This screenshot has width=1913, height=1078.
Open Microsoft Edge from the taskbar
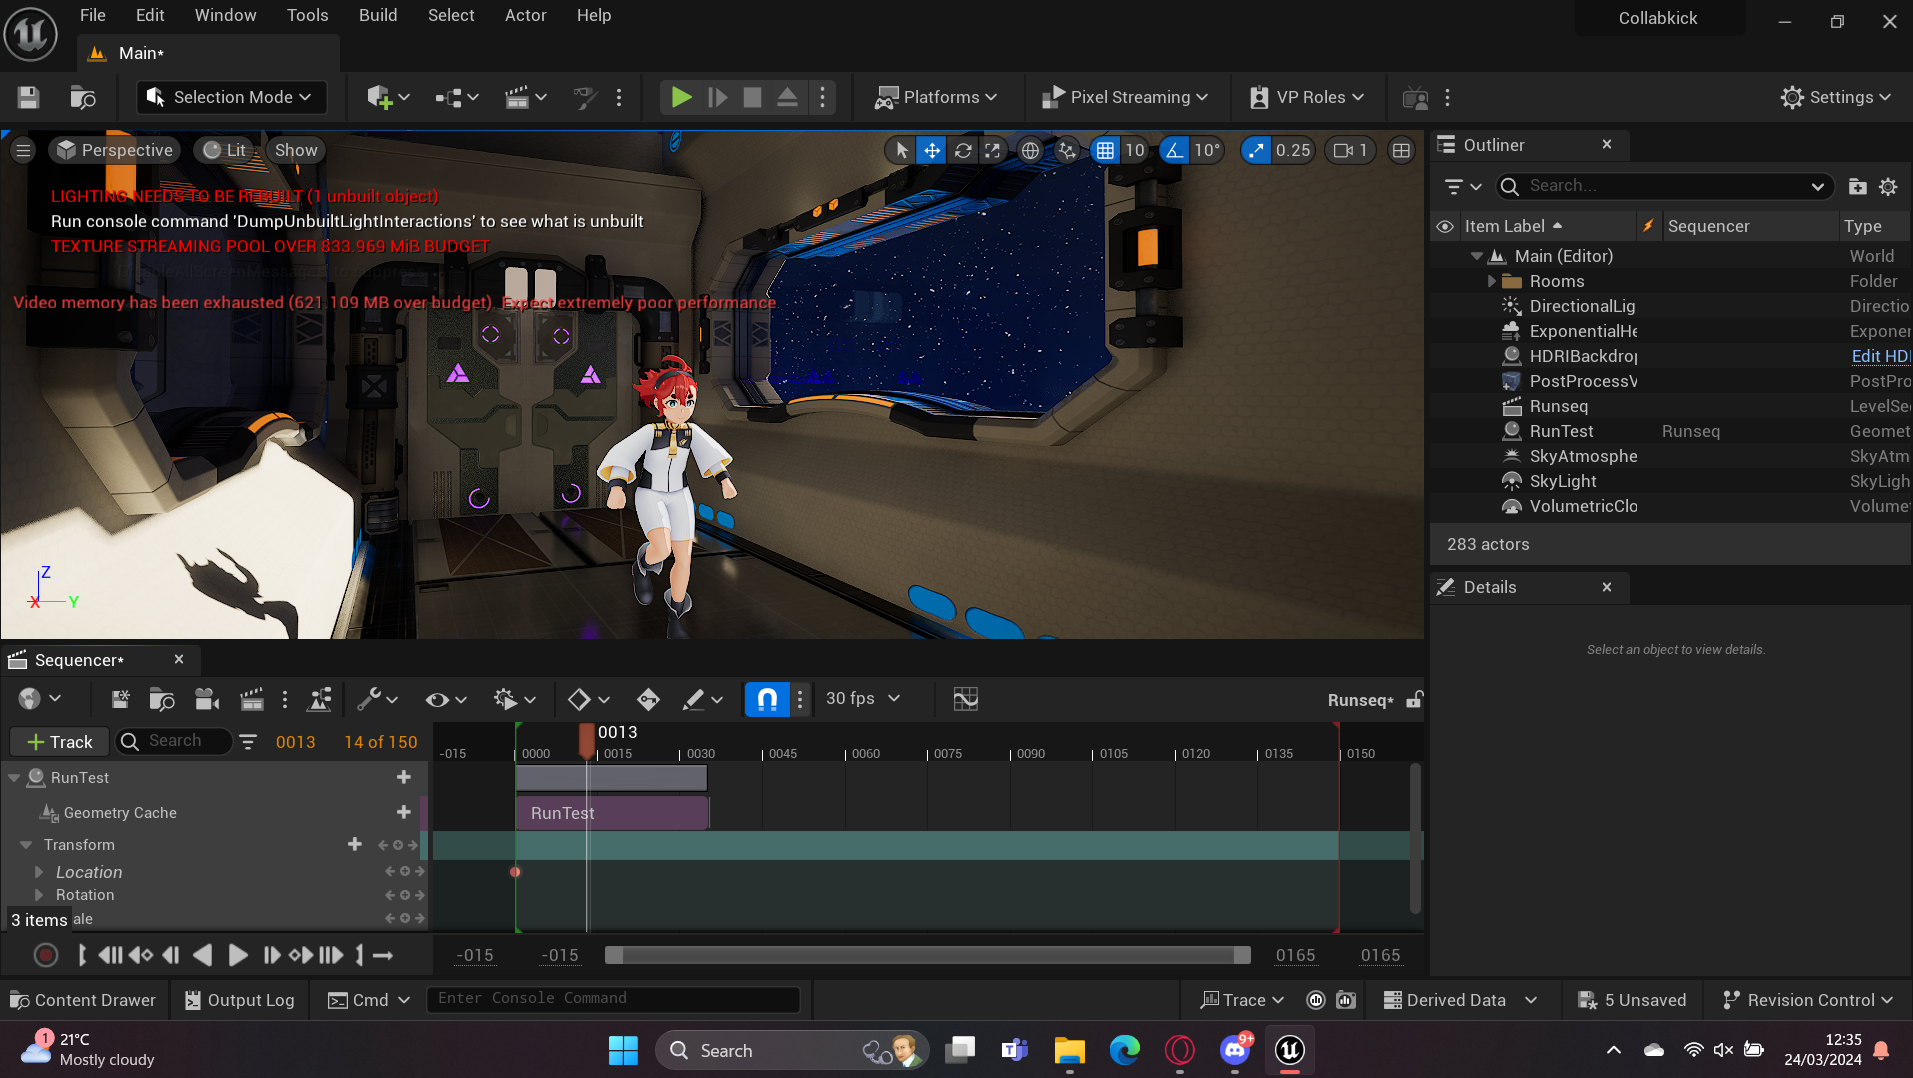click(1124, 1050)
